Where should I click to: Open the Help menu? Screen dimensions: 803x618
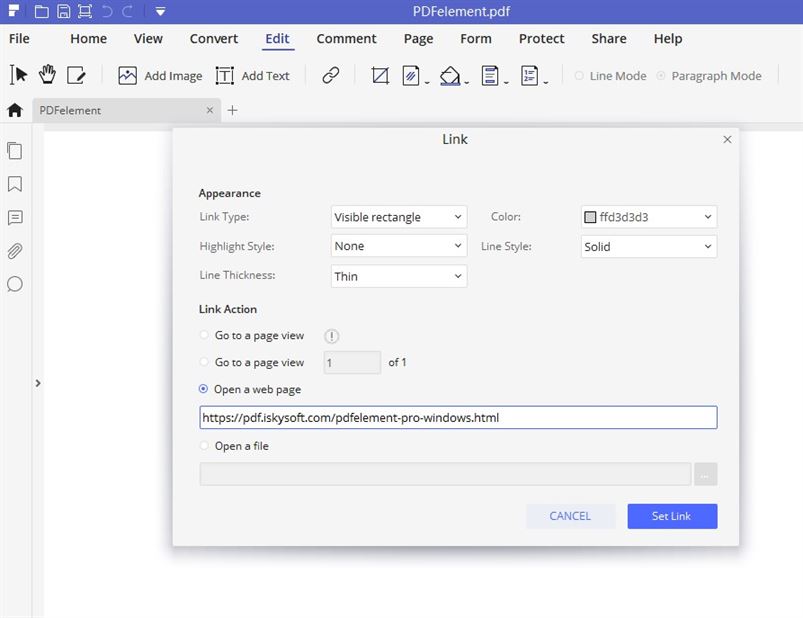point(668,39)
